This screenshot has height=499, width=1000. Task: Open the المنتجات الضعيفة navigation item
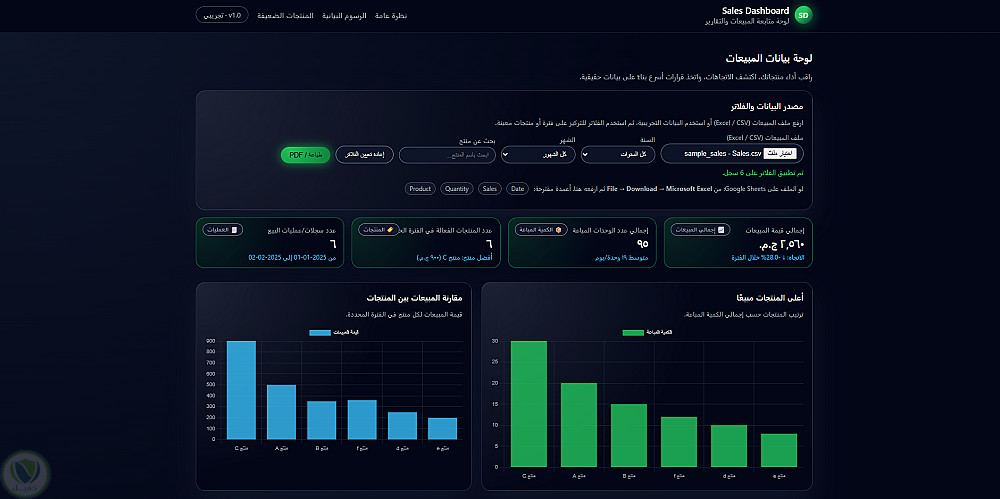(285, 15)
